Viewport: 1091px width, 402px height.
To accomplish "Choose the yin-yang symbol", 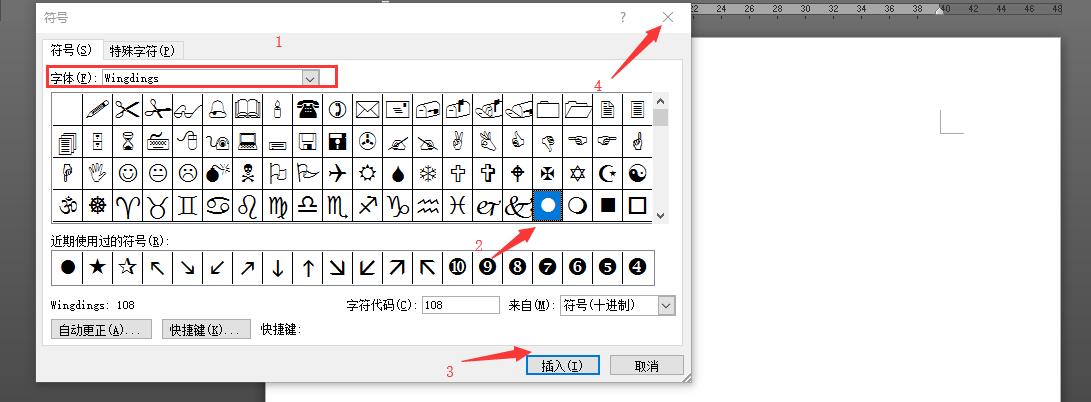I will (x=637, y=173).
